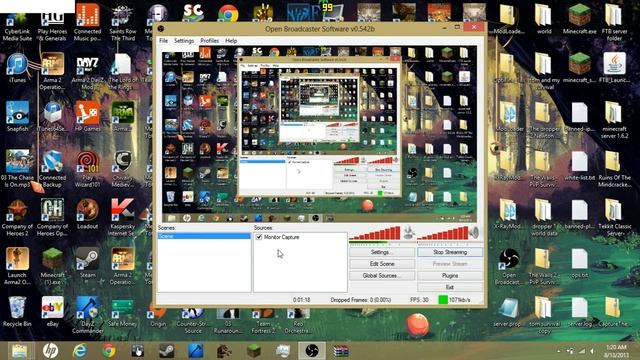Click the Settings... button in OBS
640x360 pixels.
pyautogui.click(x=382, y=252)
